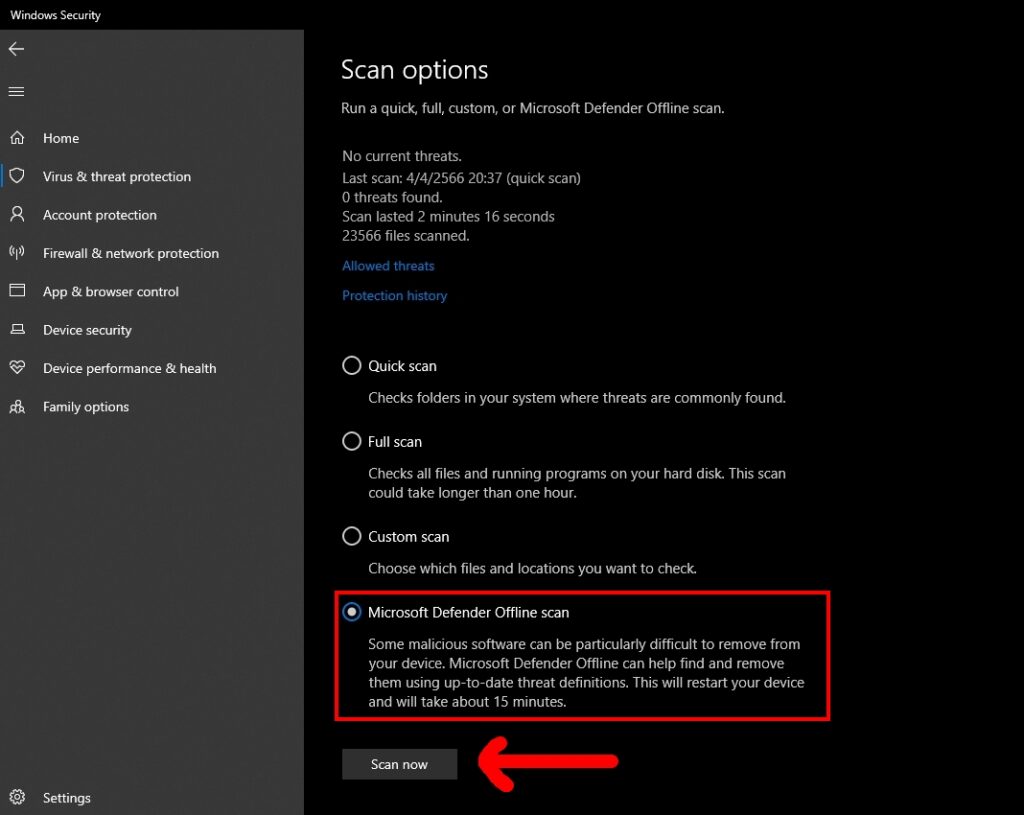Click the Virus & threat protection shield icon
Screen dimensions: 1024x815
[x=17, y=176]
